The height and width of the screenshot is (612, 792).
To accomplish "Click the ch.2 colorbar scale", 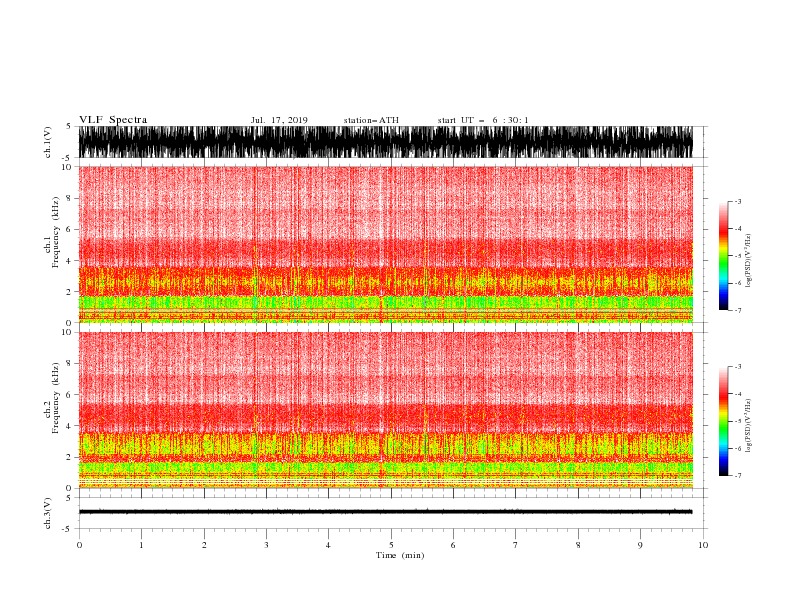I will pos(724,421).
